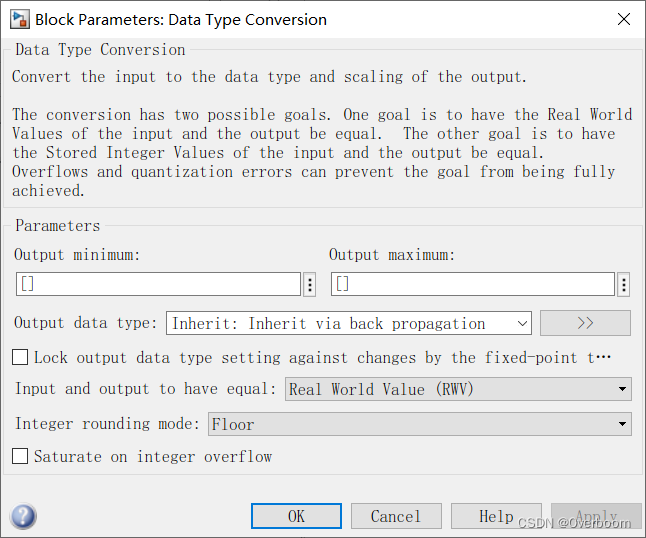Open Input and output to have equal dropdown

pos(458,389)
